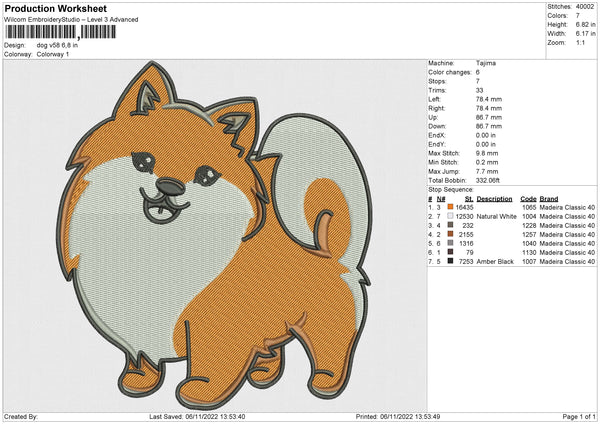Viewport: 600px width, 424px height.
Task: Click the Stop Sequence heading
Action: tap(449, 187)
